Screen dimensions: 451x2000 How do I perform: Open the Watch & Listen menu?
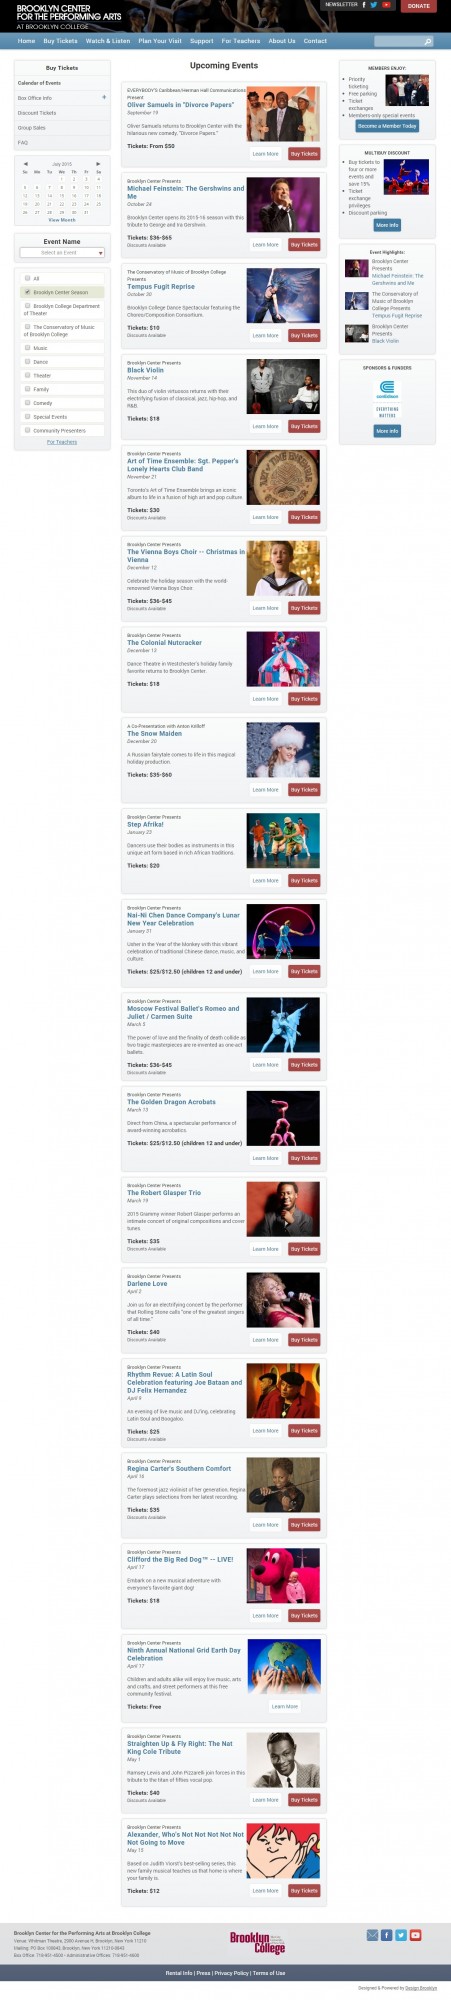tap(108, 41)
